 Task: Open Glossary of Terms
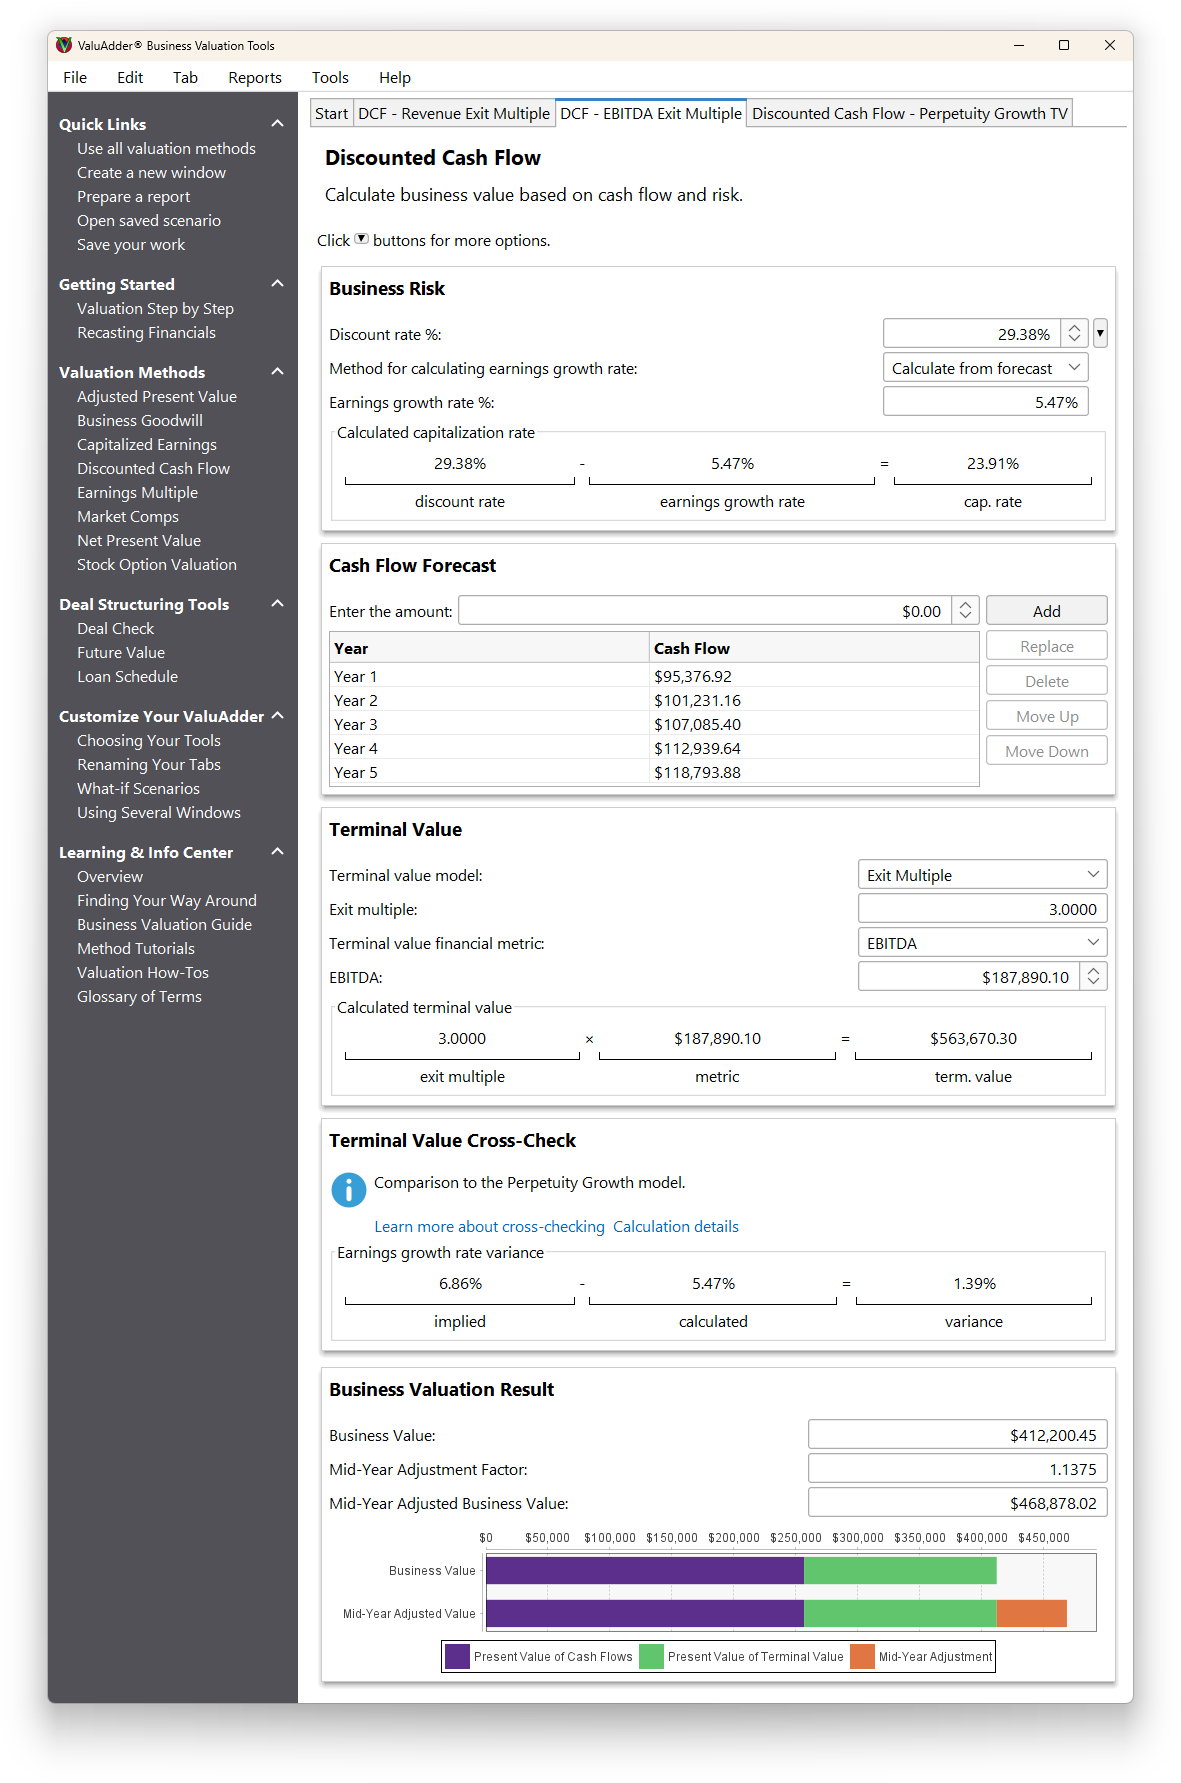click(139, 996)
